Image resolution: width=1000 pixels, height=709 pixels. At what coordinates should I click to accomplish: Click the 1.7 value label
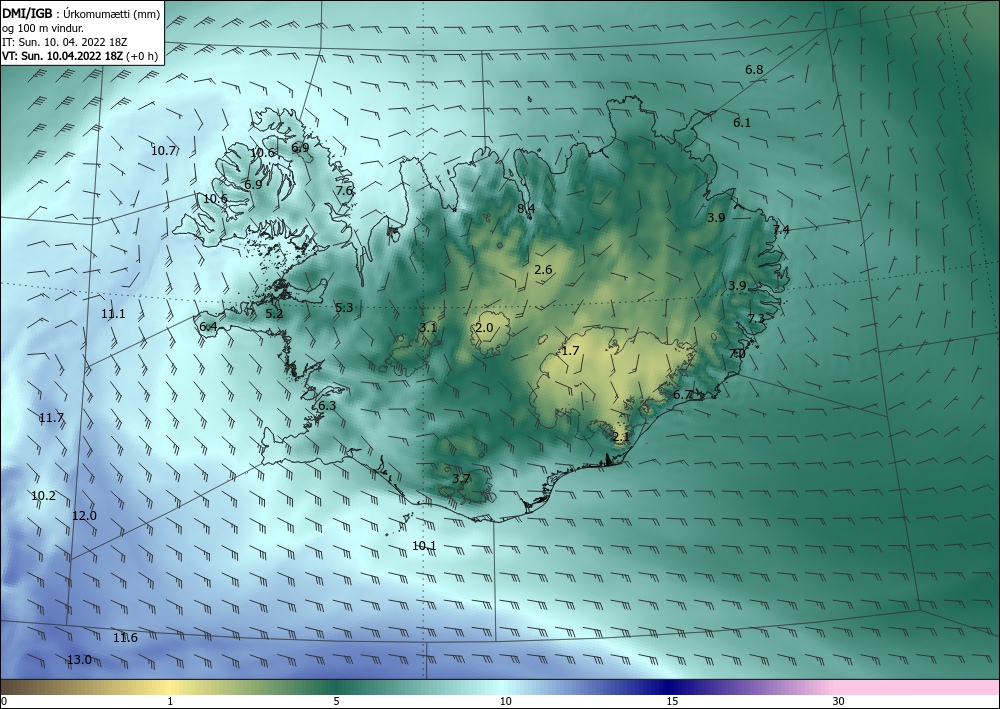(x=570, y=351)
